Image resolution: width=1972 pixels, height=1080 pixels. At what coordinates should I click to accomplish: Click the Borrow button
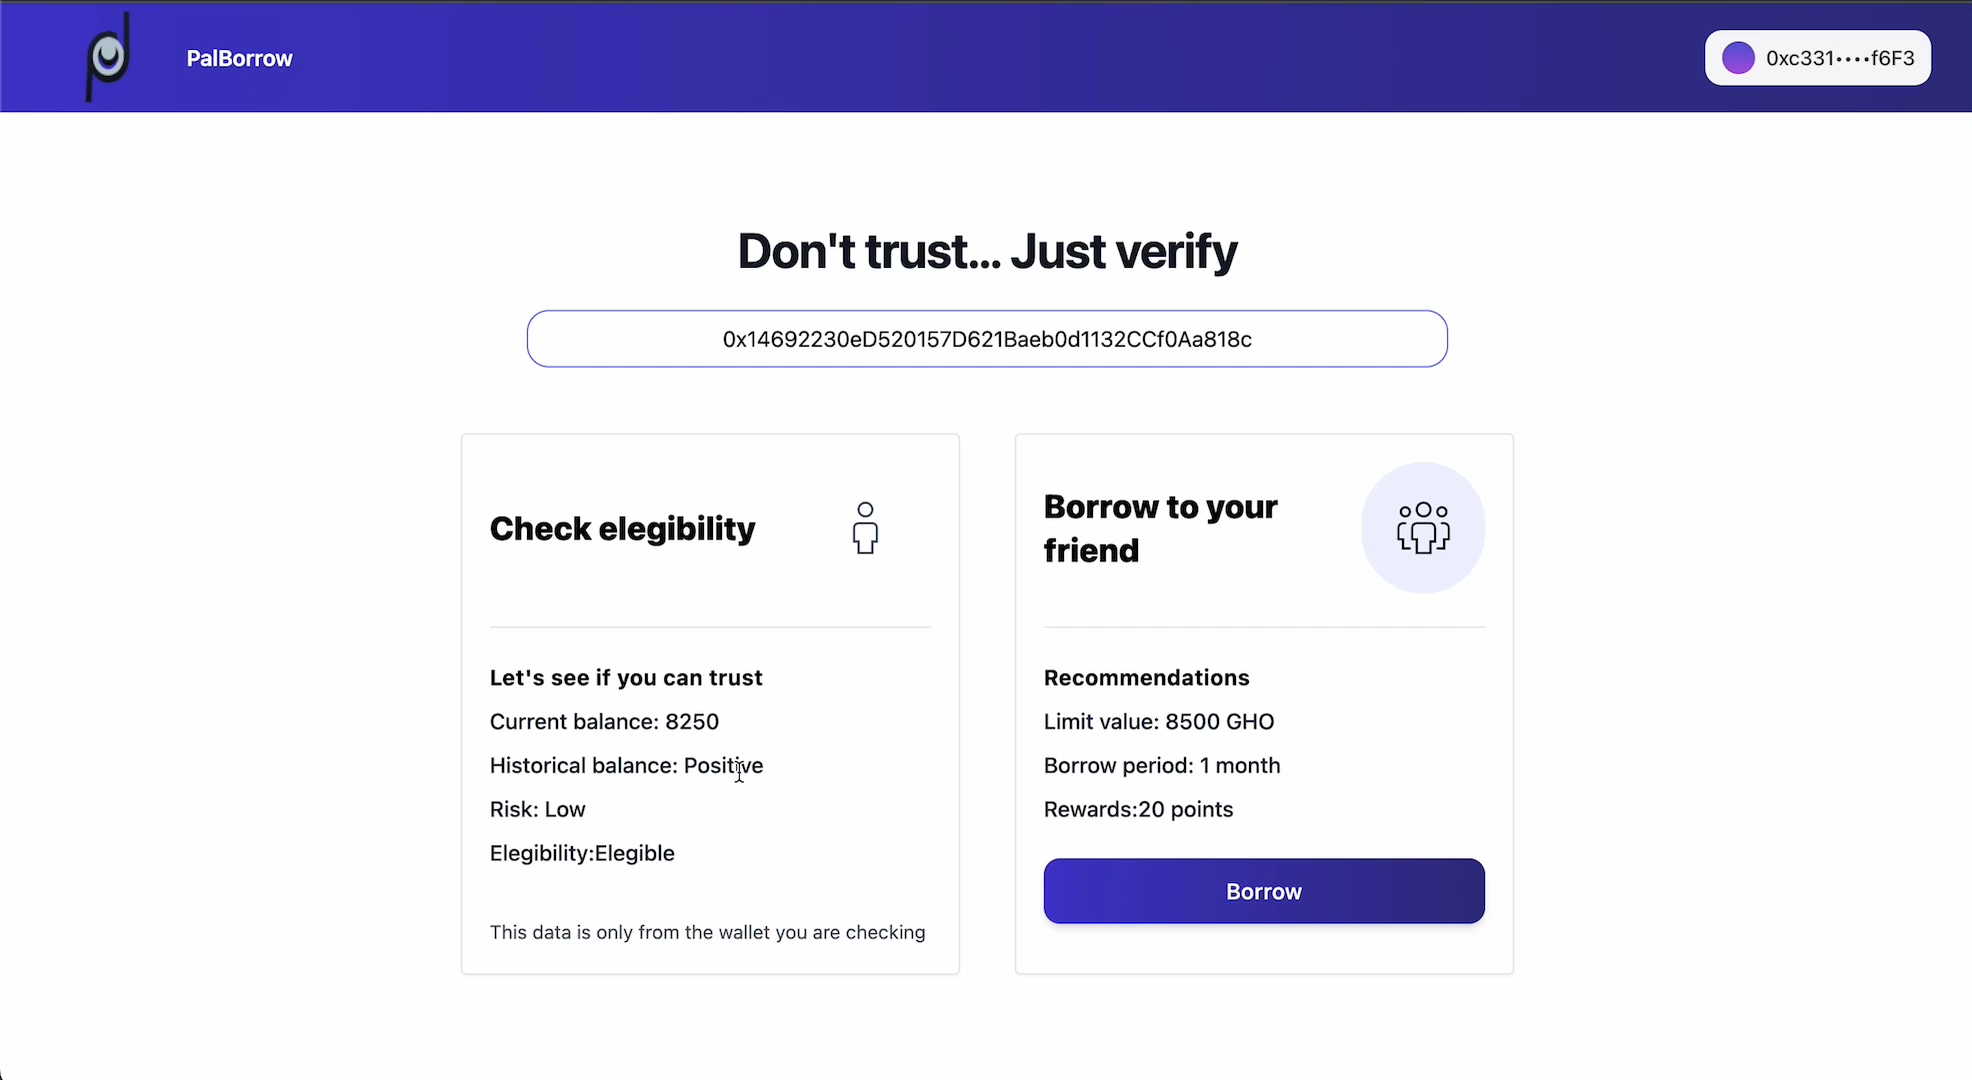1264,891
